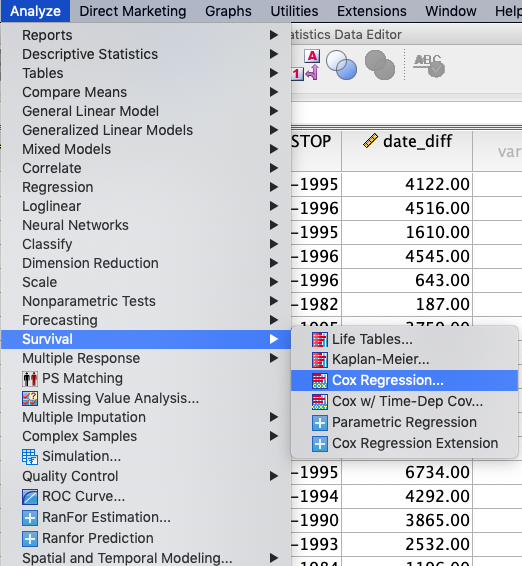Expand the General Linear Model submenu arrow

(274, 111)
